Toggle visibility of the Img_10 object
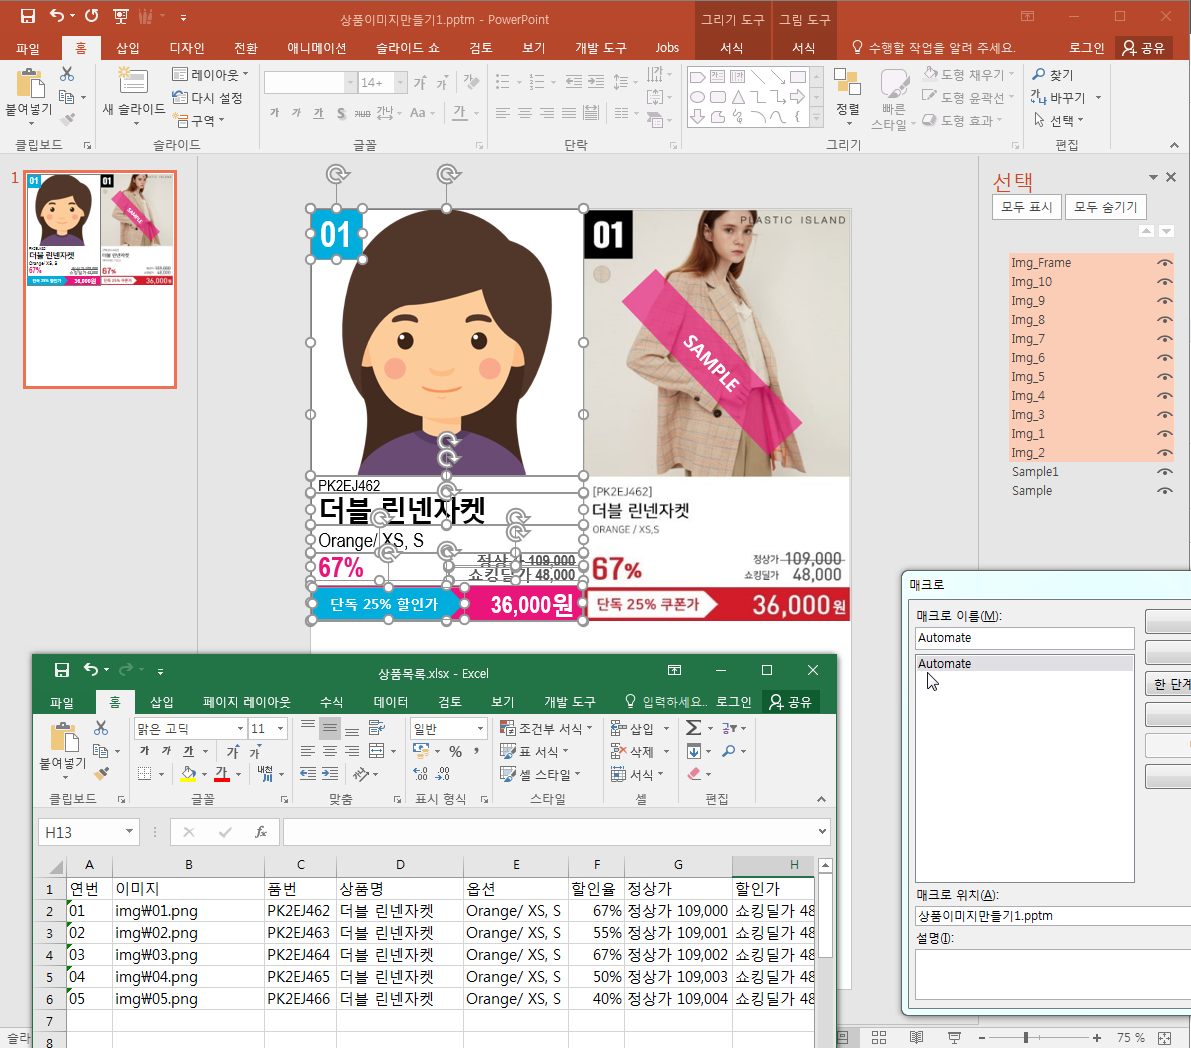 [1164, 282]
